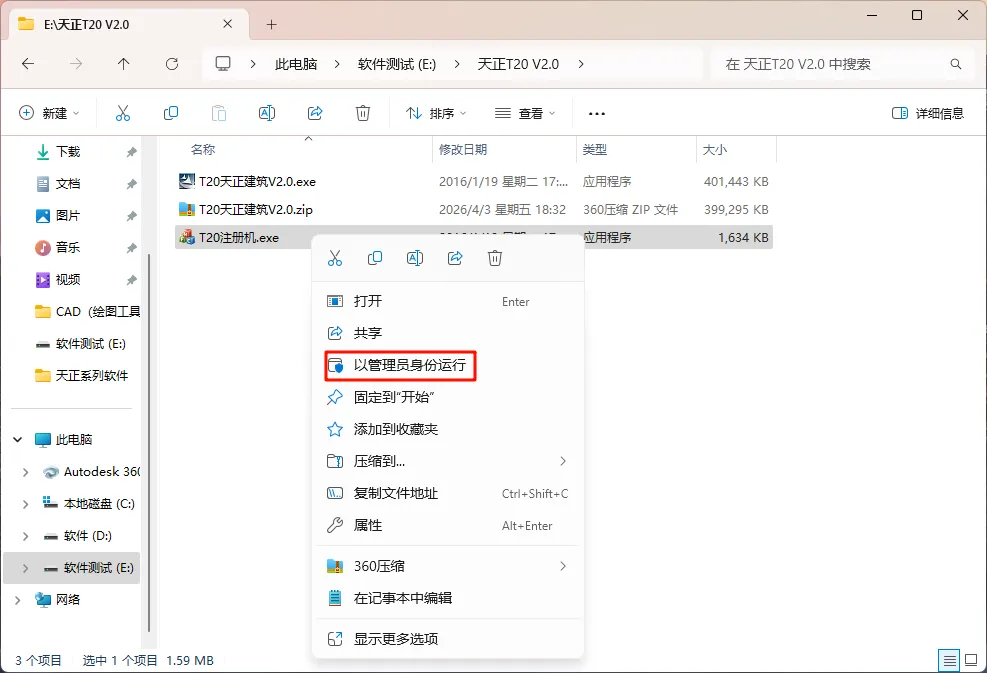Choose 打开 from context menu

pyautogui.click(x=448, y=301)
